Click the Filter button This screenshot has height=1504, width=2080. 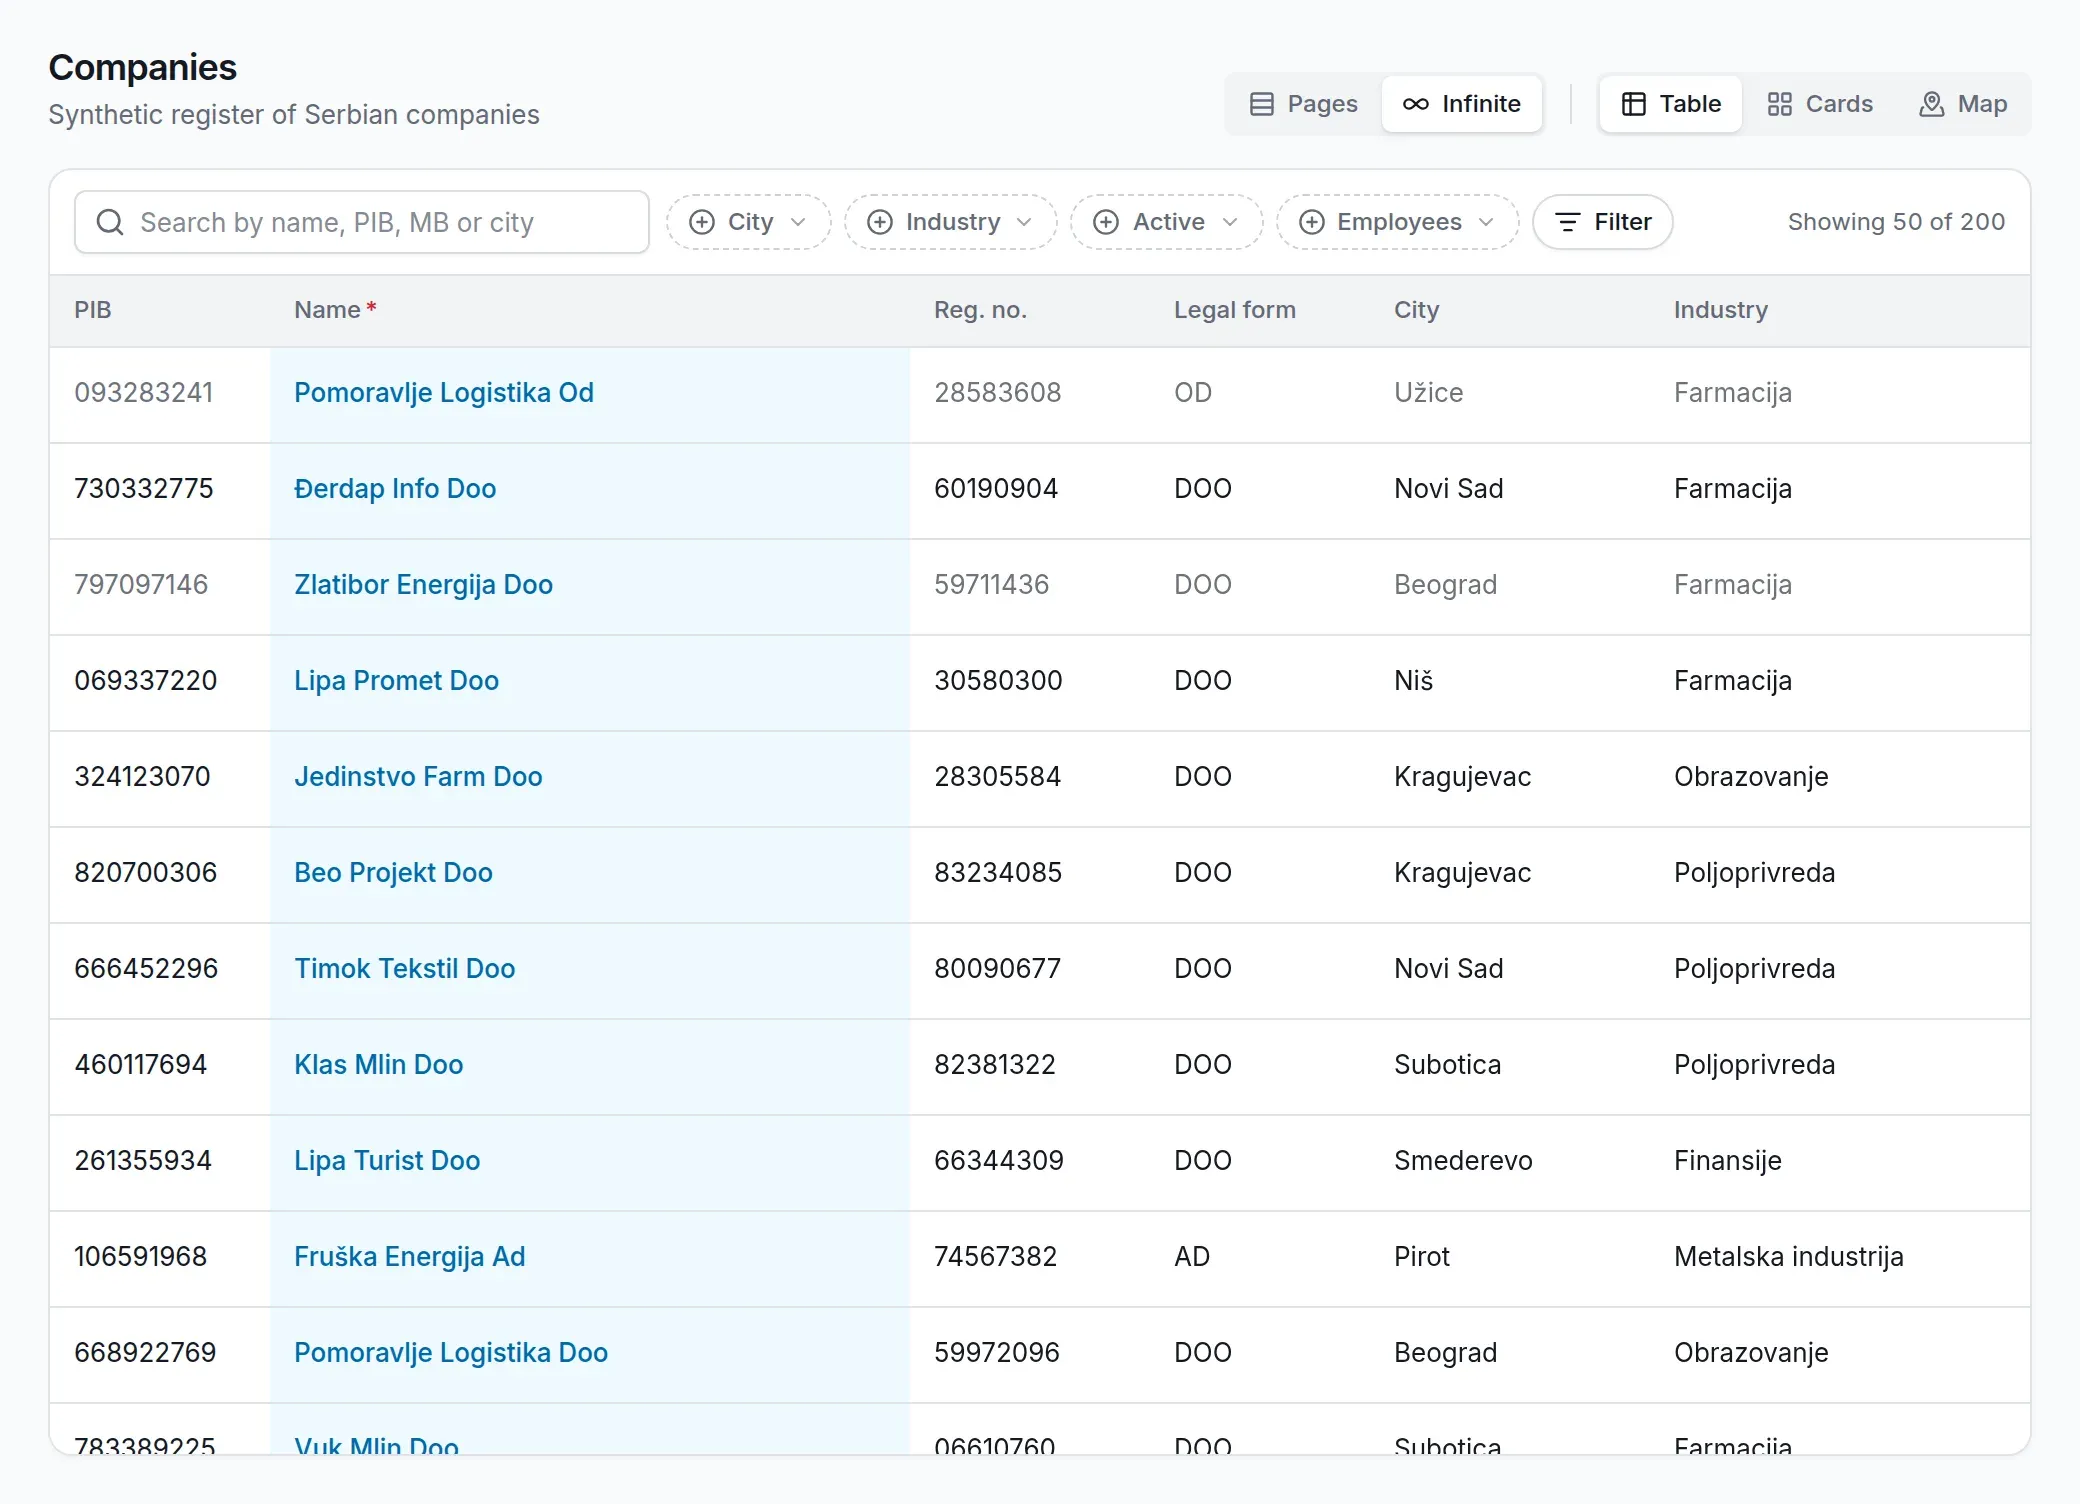click(1603, 222)
